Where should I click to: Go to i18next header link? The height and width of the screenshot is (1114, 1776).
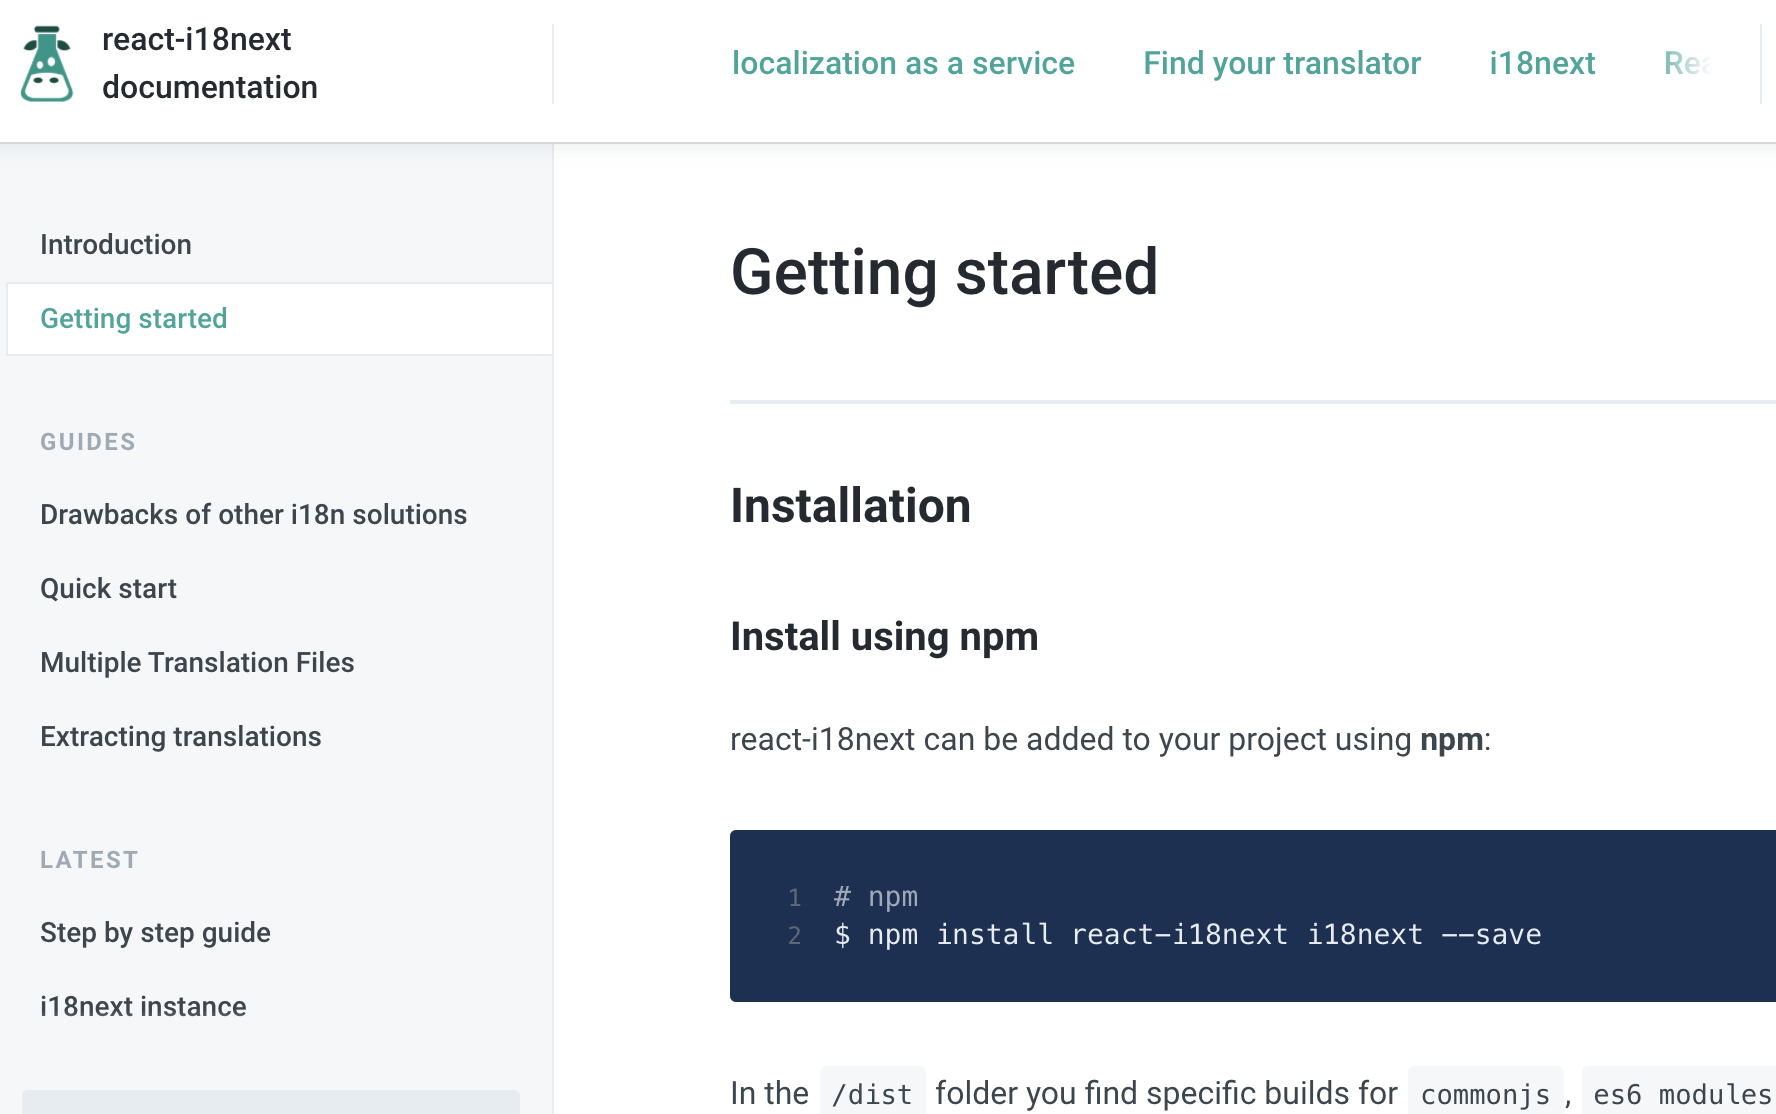pyautogui.click(x=1541, y=63)
